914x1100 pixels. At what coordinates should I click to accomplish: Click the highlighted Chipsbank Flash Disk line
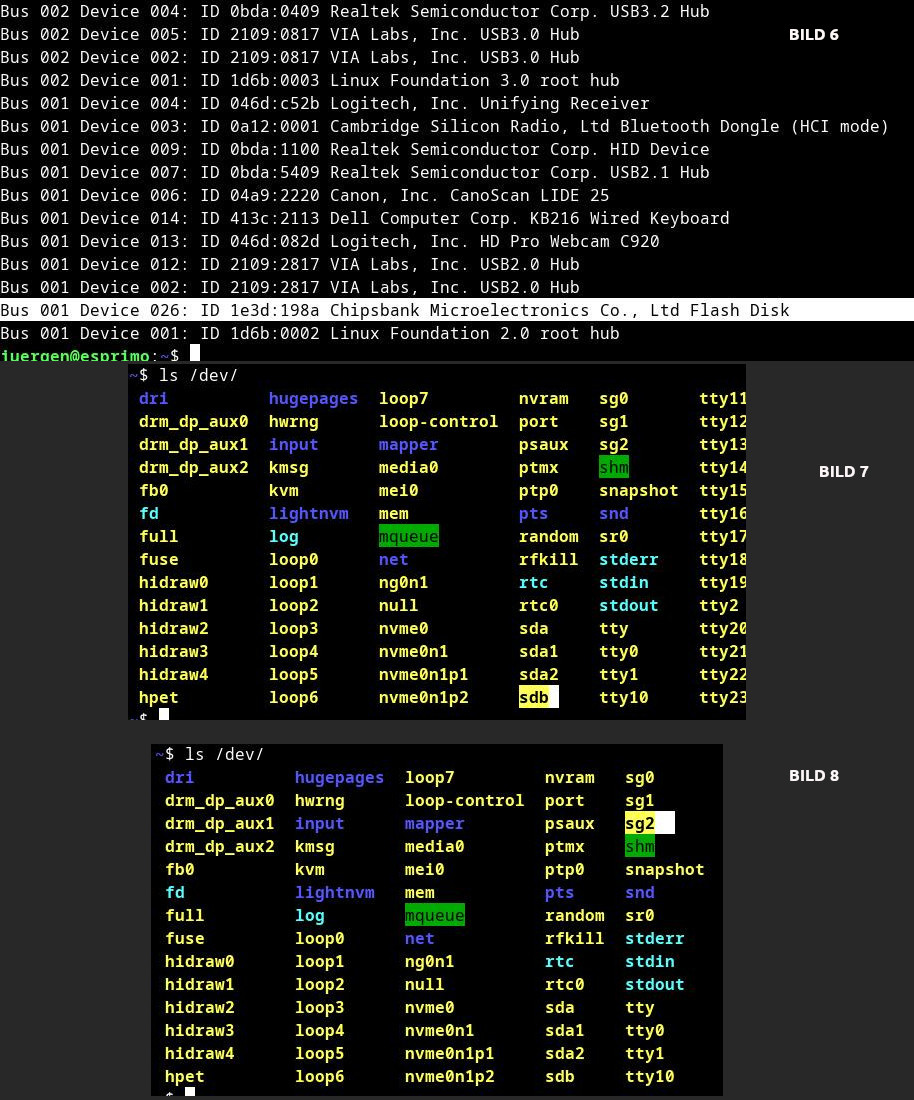point(395,310)
